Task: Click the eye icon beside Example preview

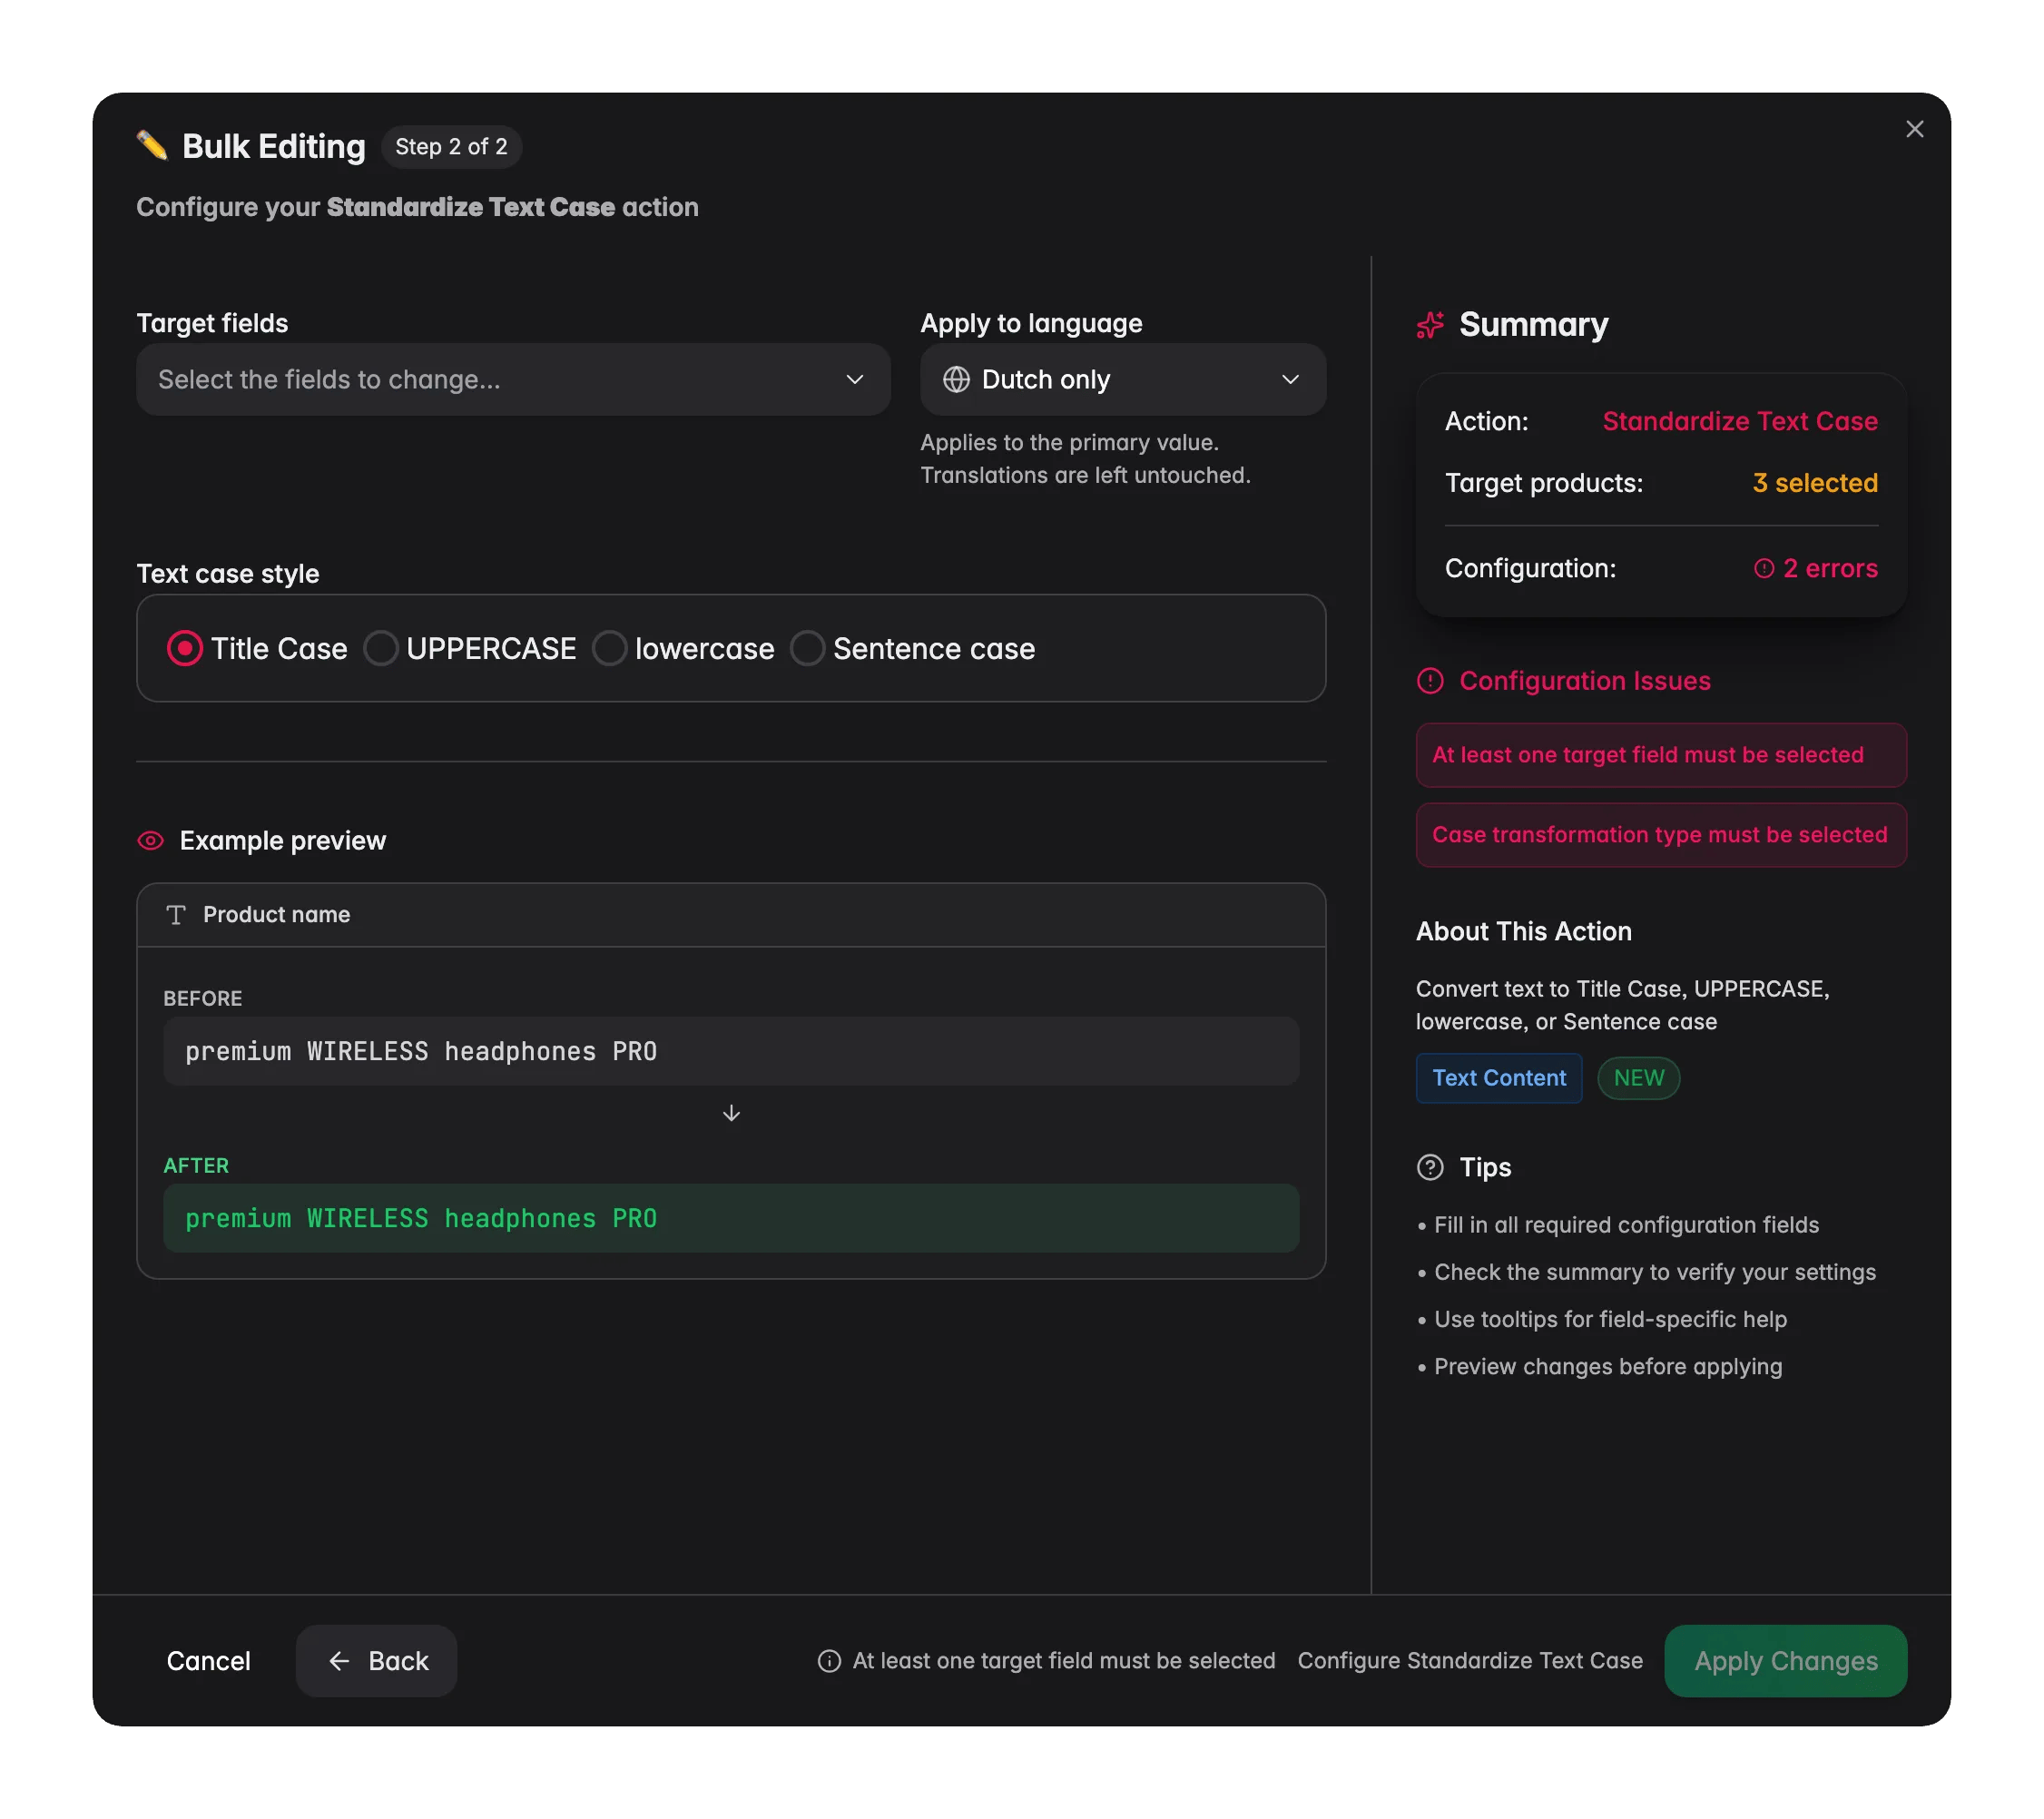Action: [x=150, y=841]
